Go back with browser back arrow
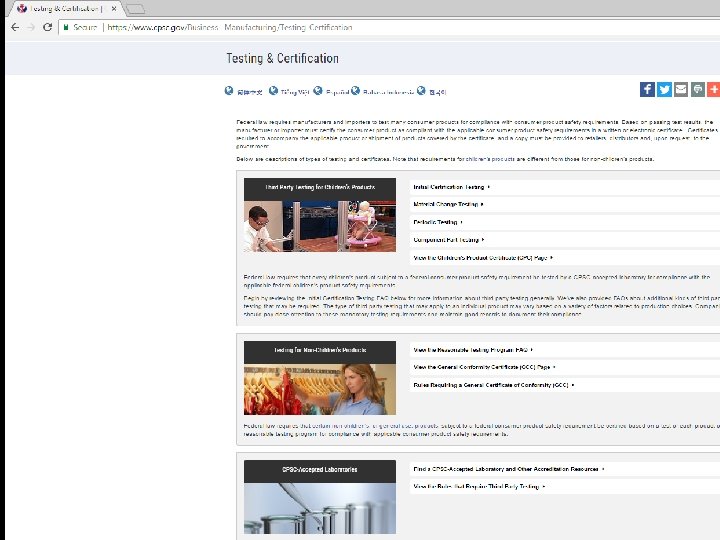This screenshot has height=540, width=720. pyautogui.click(x=15, y=27)
